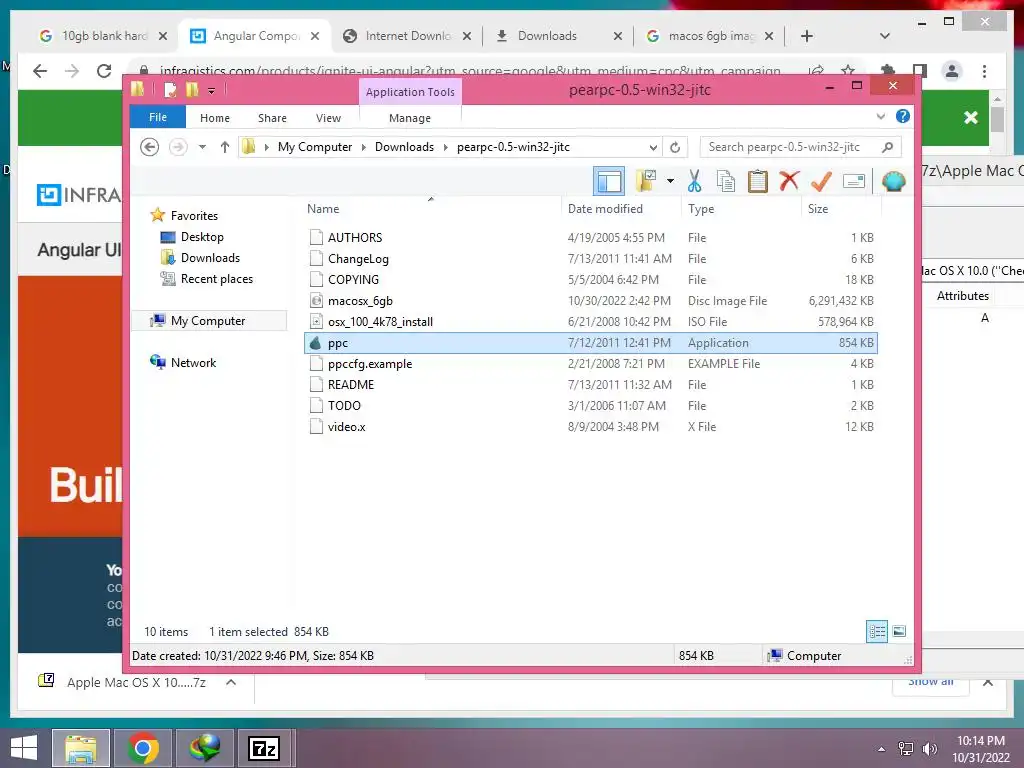Select the ppc application file
Image resolution: width=1024 pixels, height=768 pixels.
(590, 343)
